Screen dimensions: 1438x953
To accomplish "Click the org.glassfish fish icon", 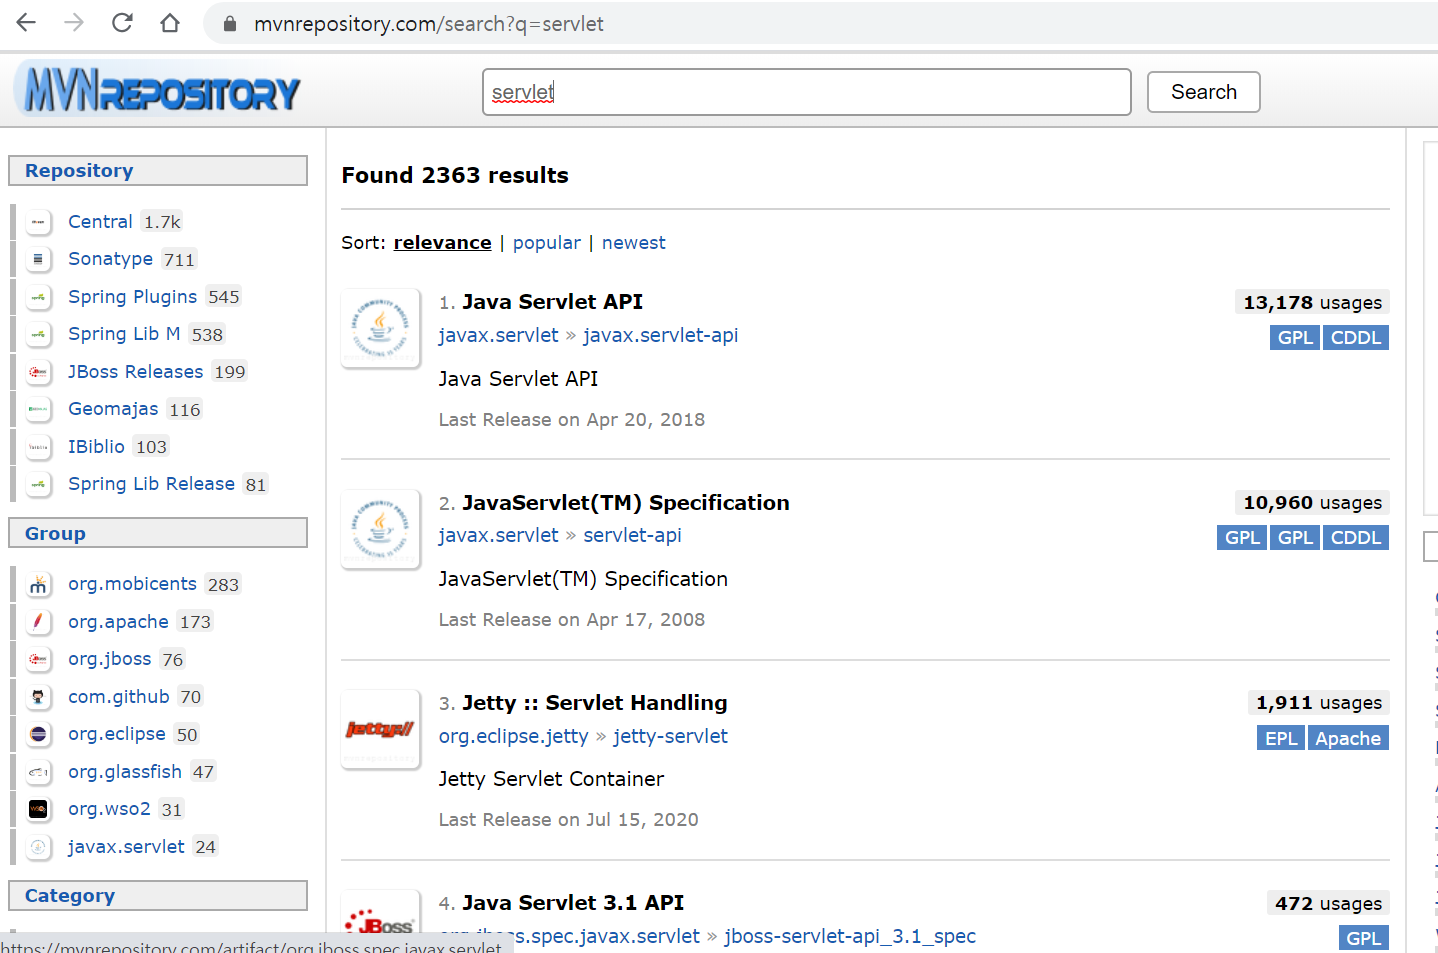I will click(38, 772).
